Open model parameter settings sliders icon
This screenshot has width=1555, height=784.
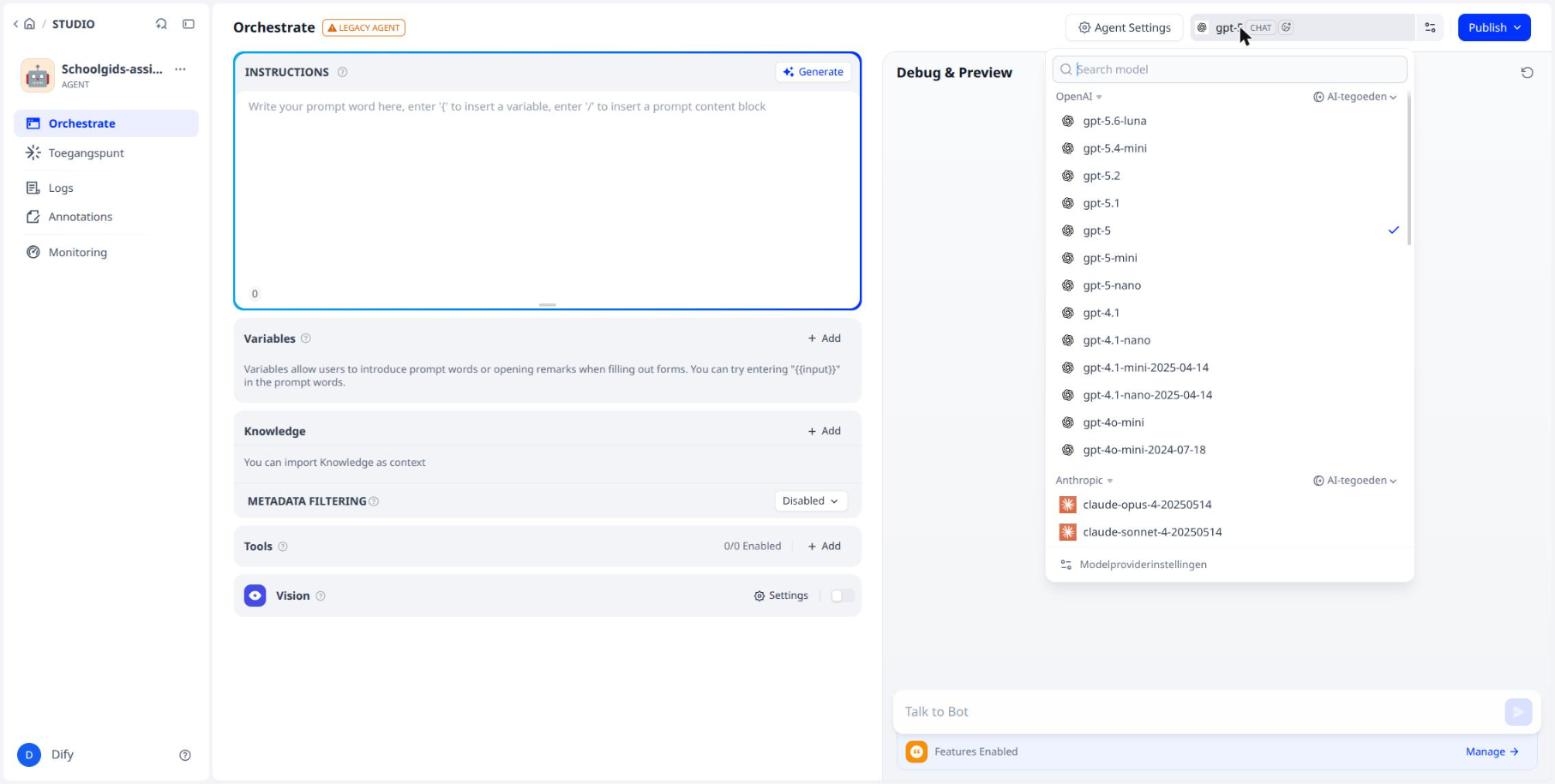click(x=1430, y=28)
